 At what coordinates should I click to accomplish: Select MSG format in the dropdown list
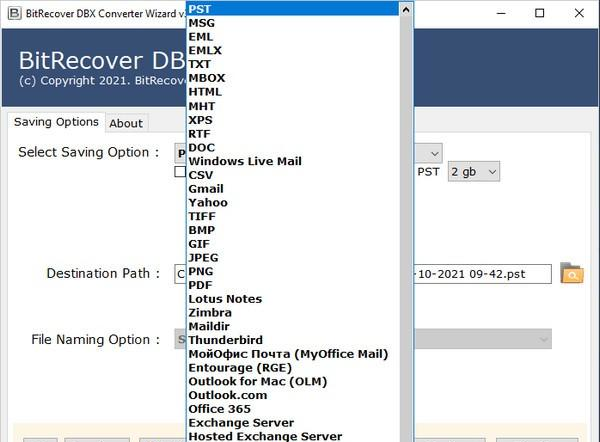[x=293, y=23]
